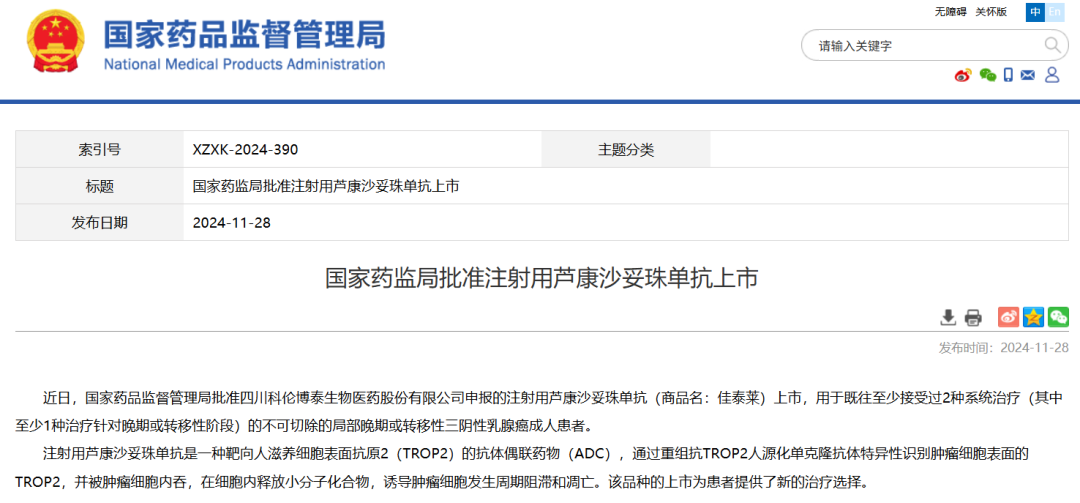
Task: Share article to Weibo red button
Action: (x=1008, y=317)
